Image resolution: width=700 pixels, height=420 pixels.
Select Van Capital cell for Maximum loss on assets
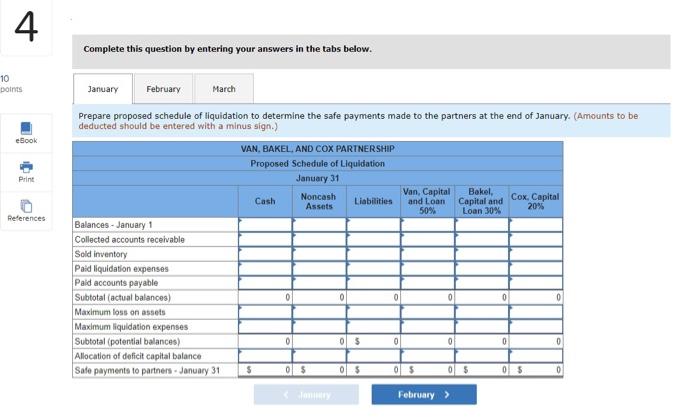pyautogui.click(x=428, y=312)
